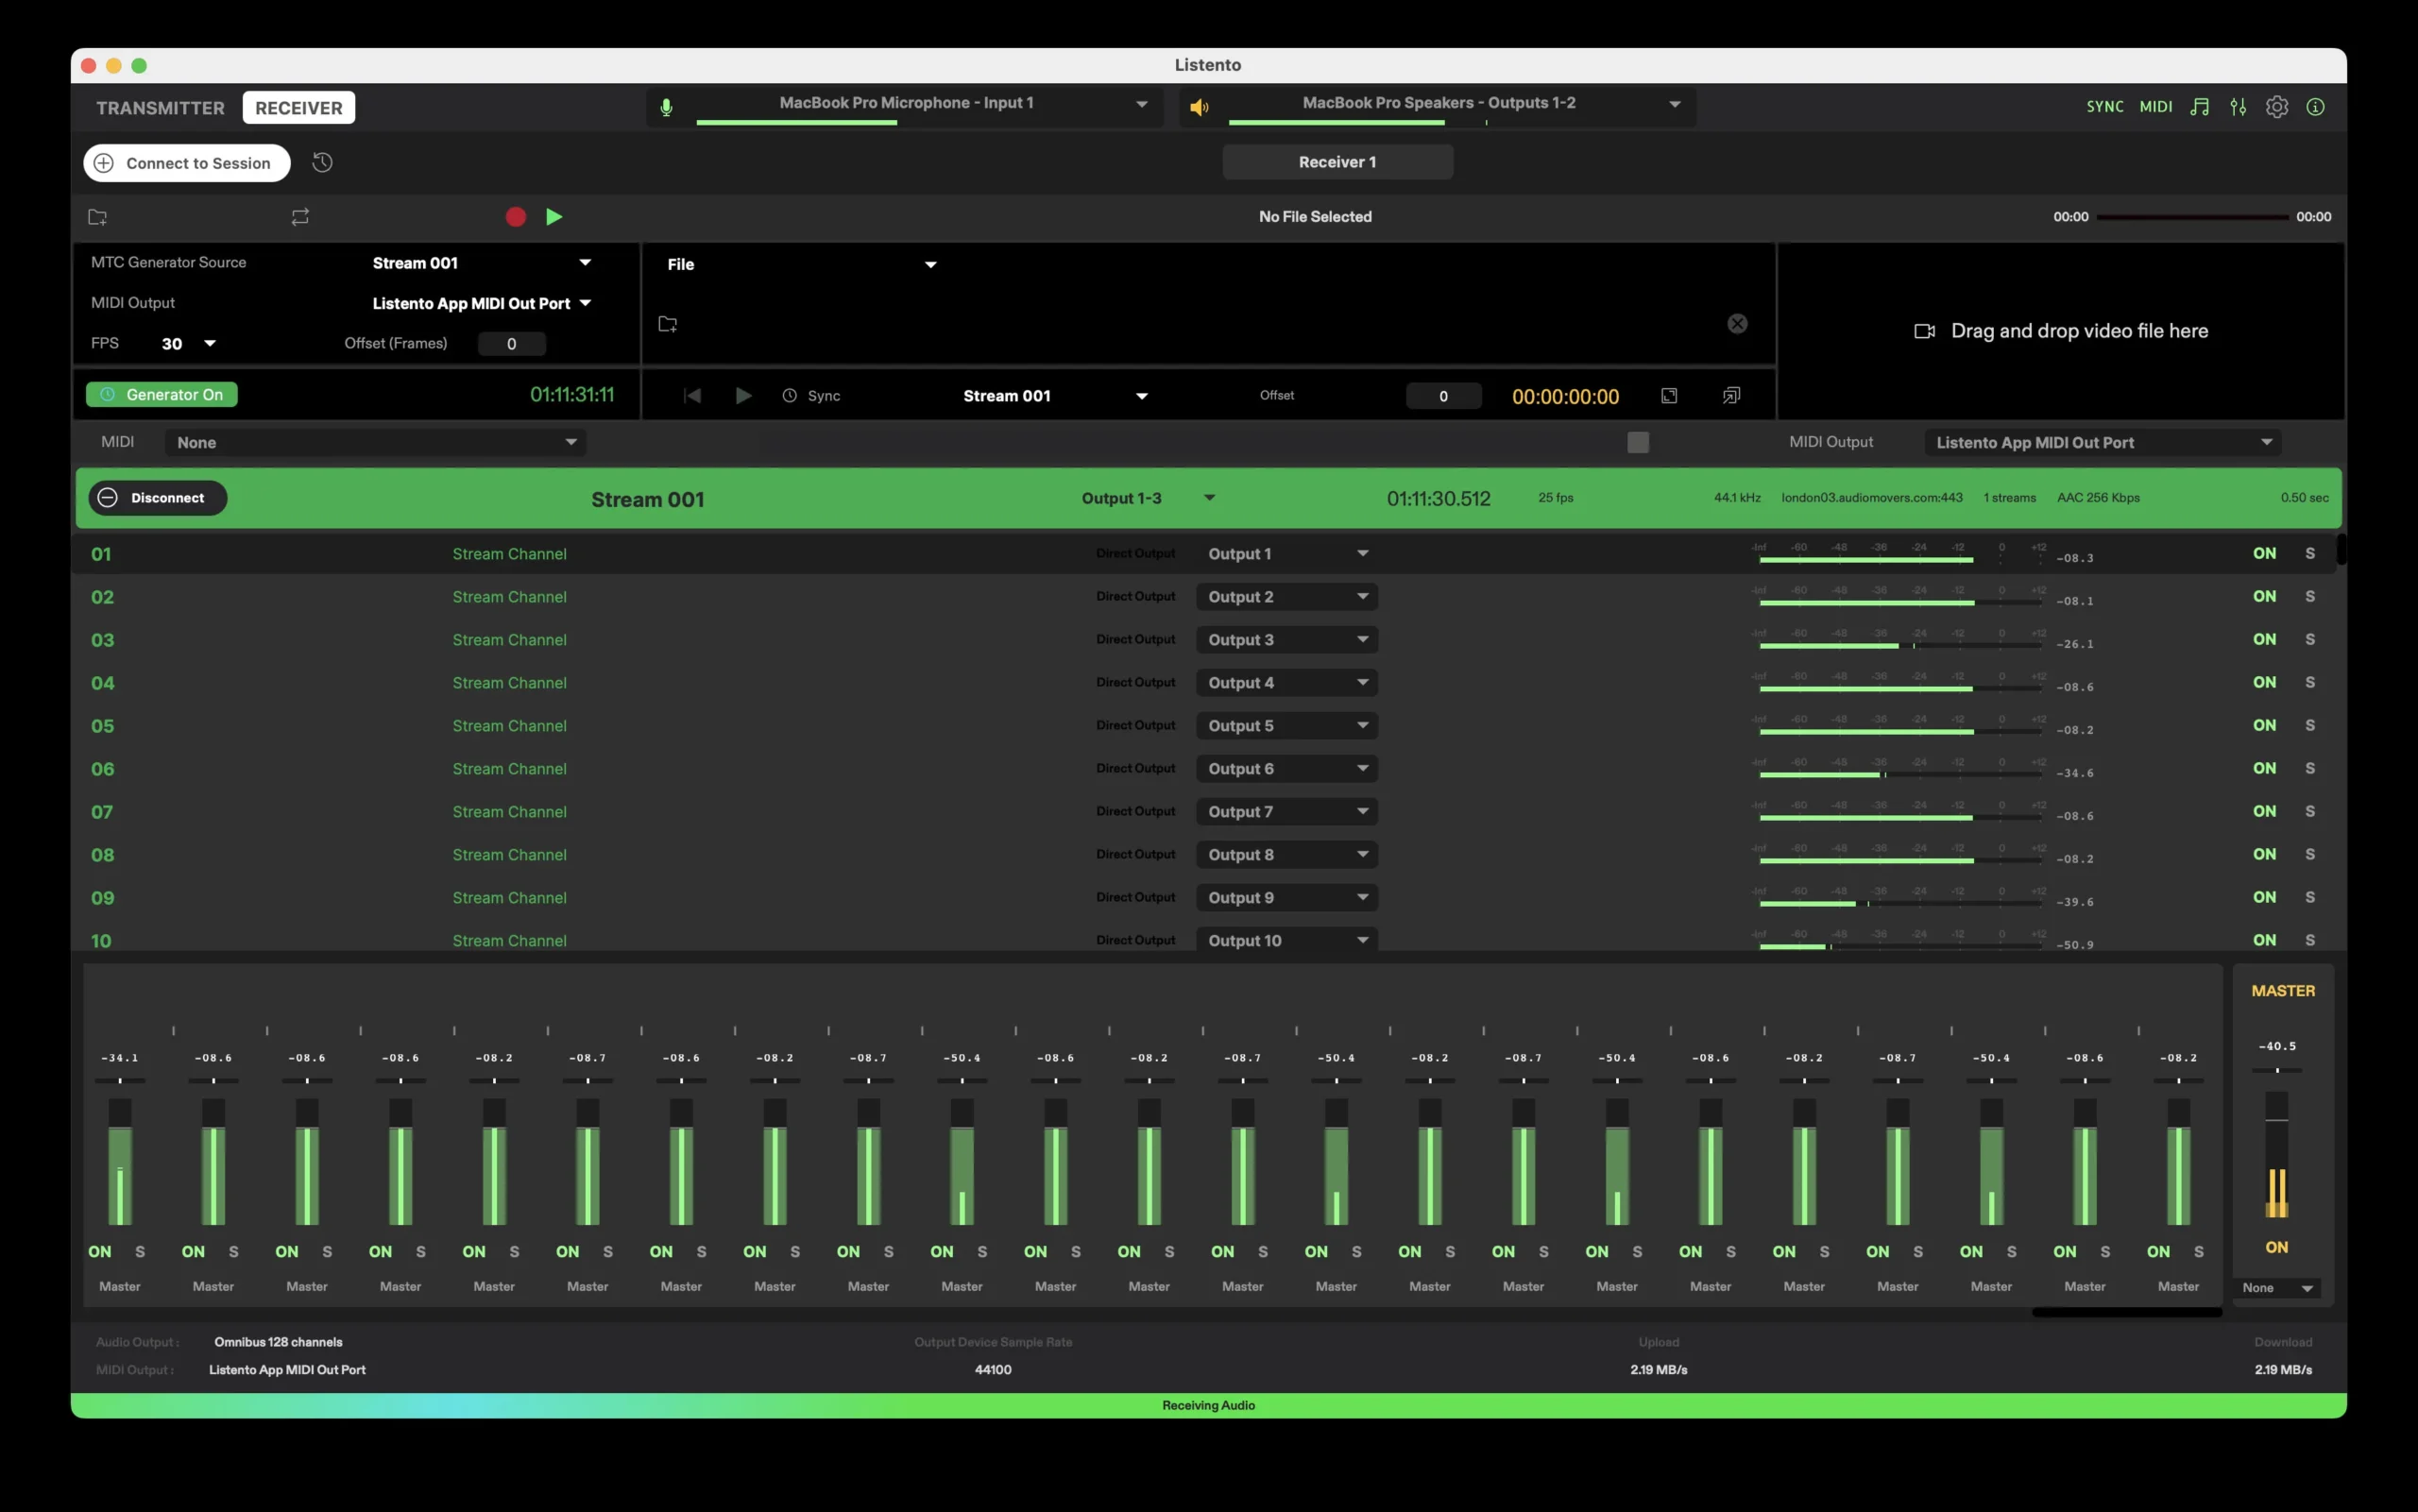Open session history clock icon
The image size is (2418, 1512).
coord(322,162)
